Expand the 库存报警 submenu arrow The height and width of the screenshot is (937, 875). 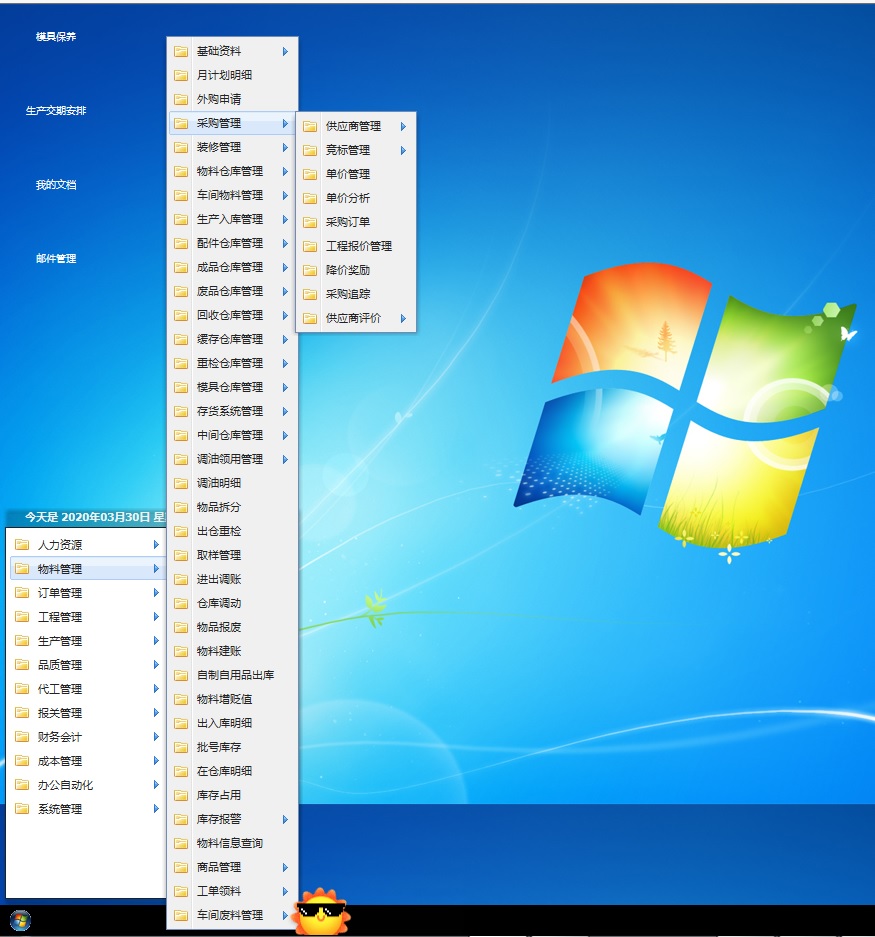(285, 819)
